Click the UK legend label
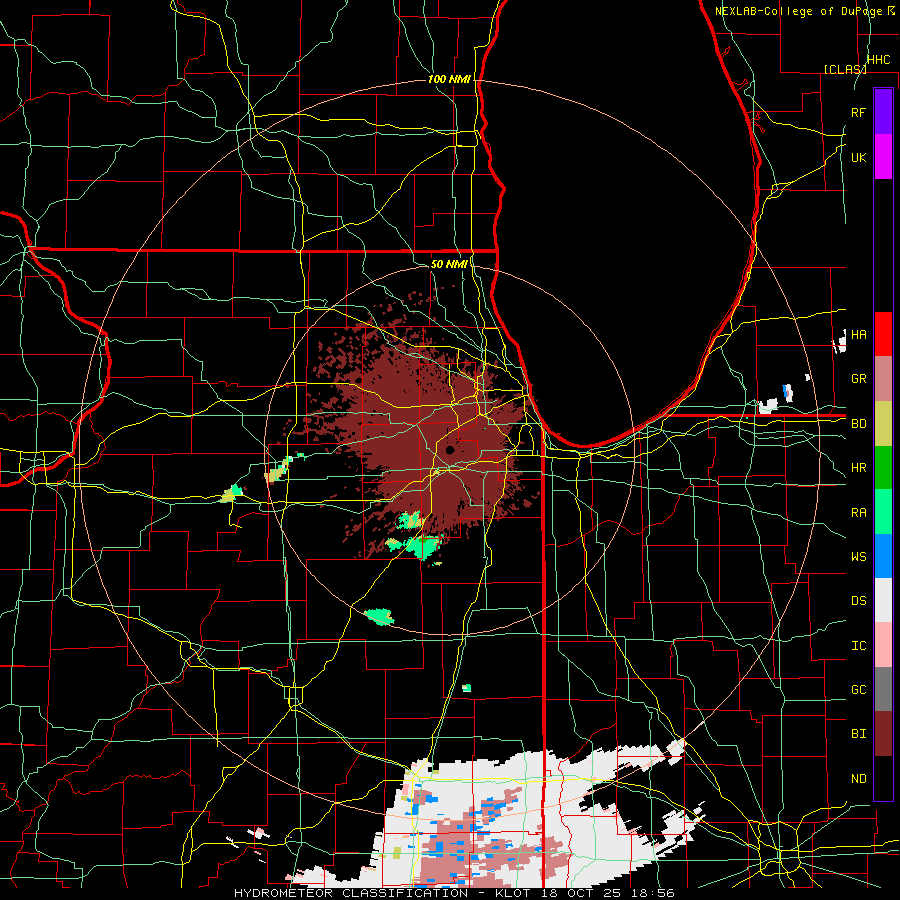900x900 pixels. [858, 157]
